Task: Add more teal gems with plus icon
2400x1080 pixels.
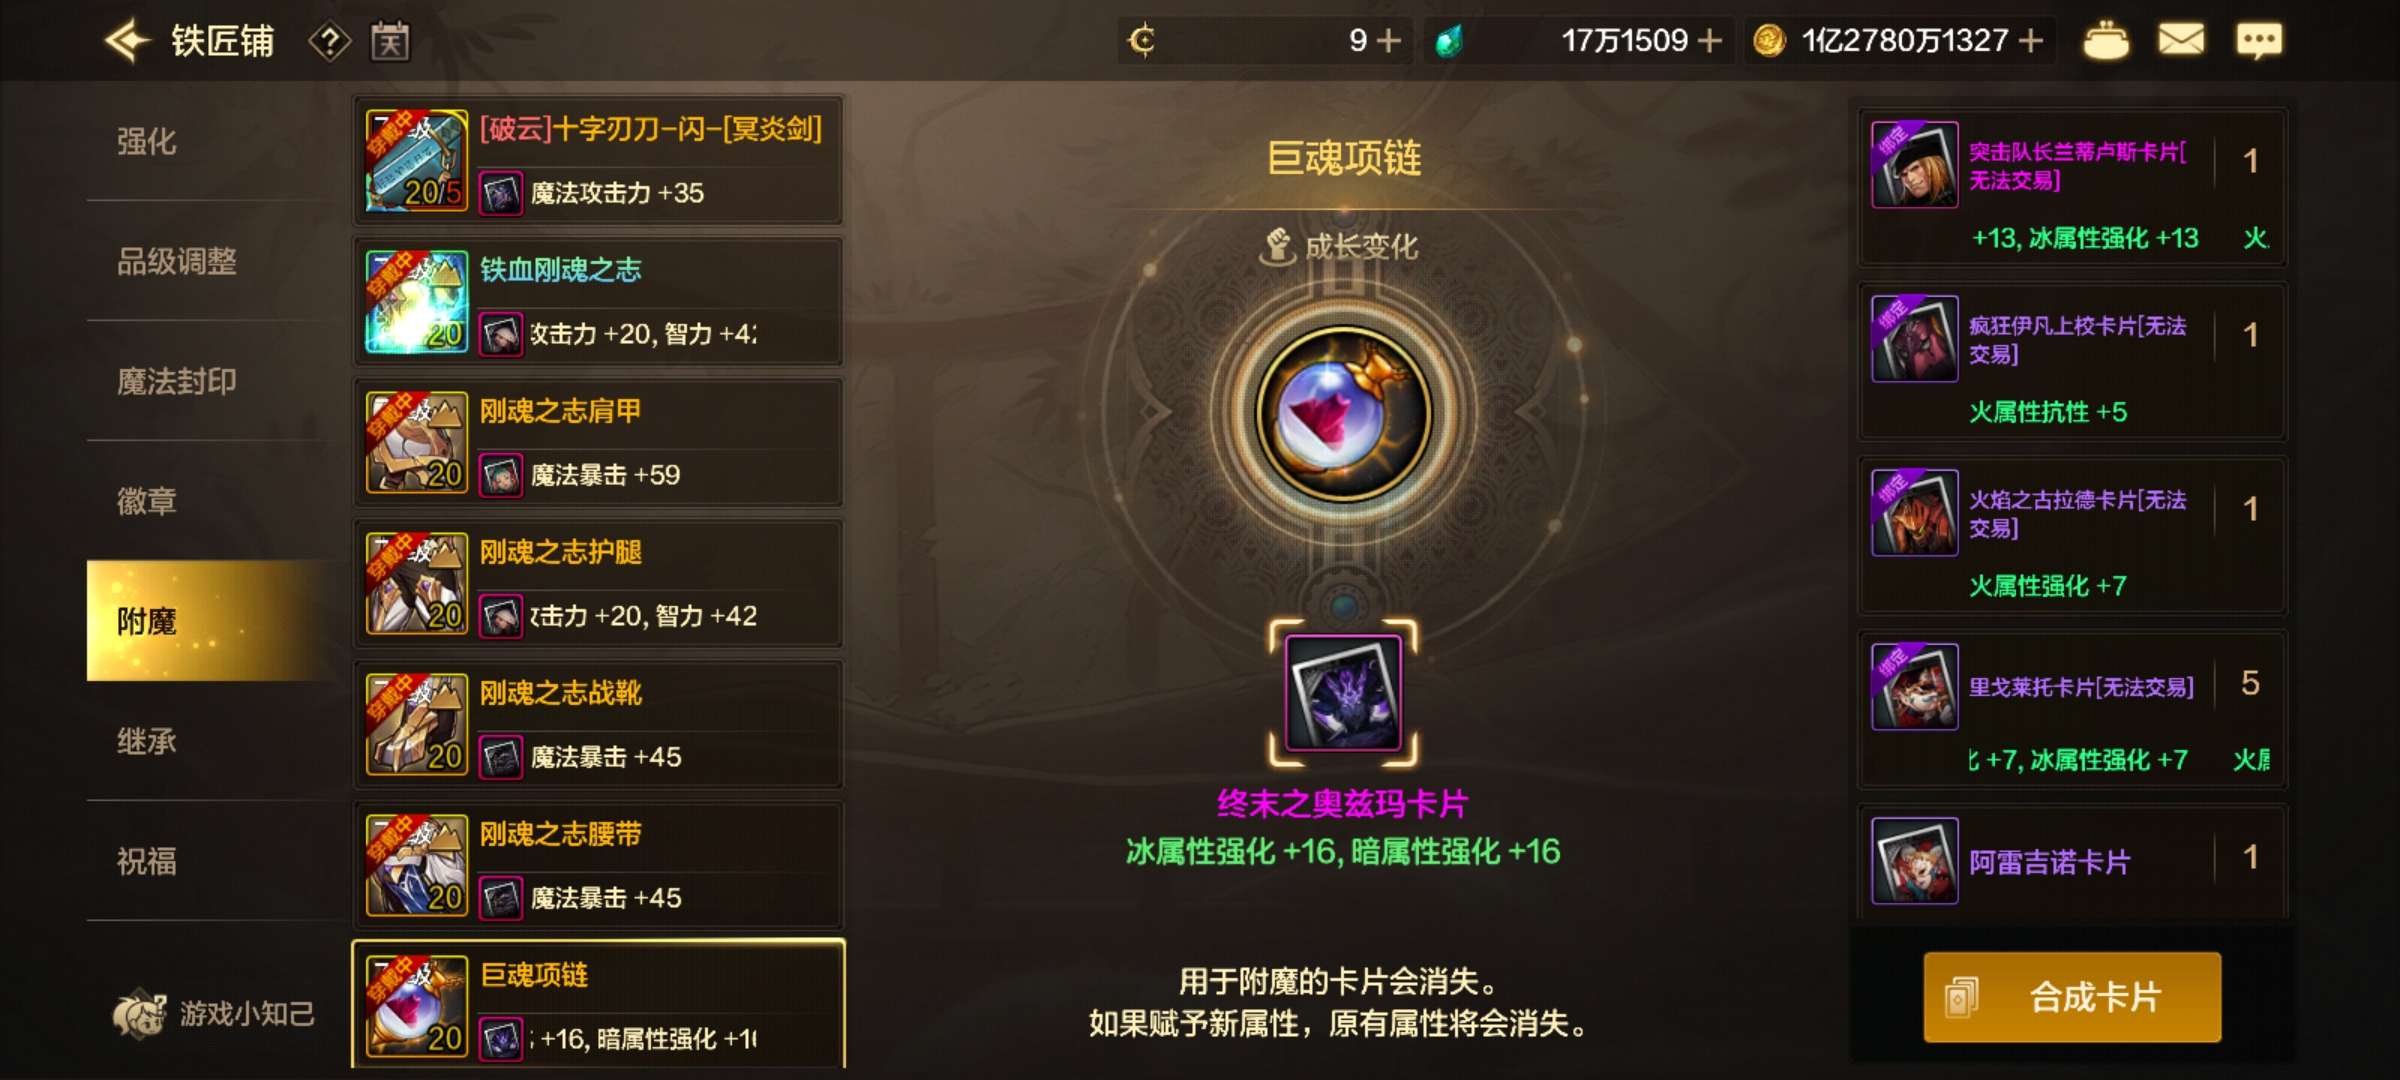Action: (1711, 41)
